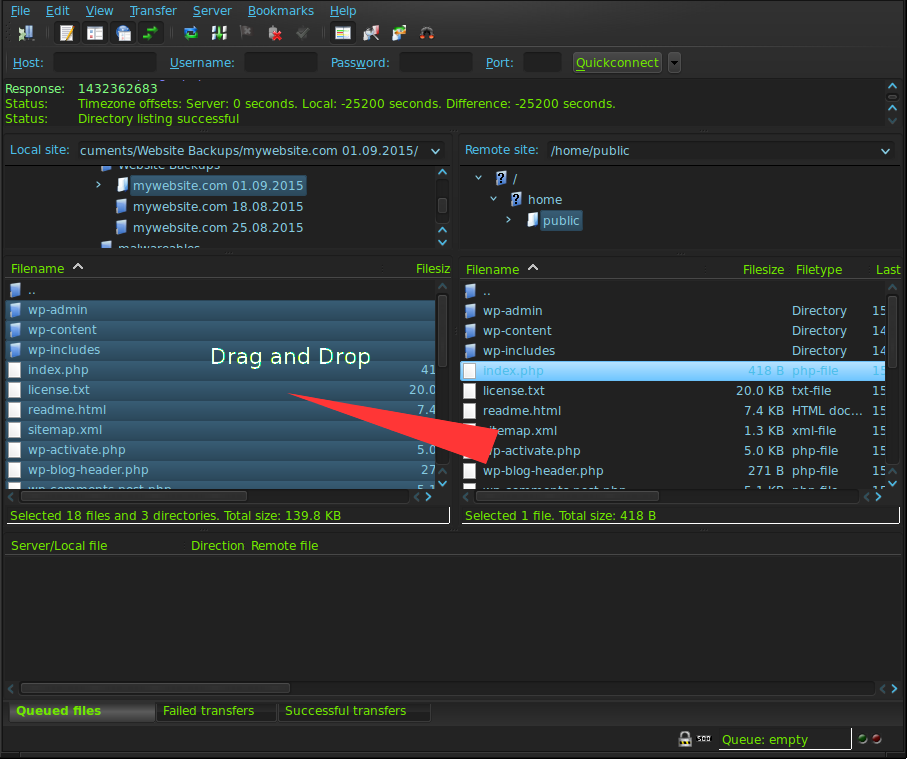
Task: Enable directory comparison icon
Action: (371, 33)
